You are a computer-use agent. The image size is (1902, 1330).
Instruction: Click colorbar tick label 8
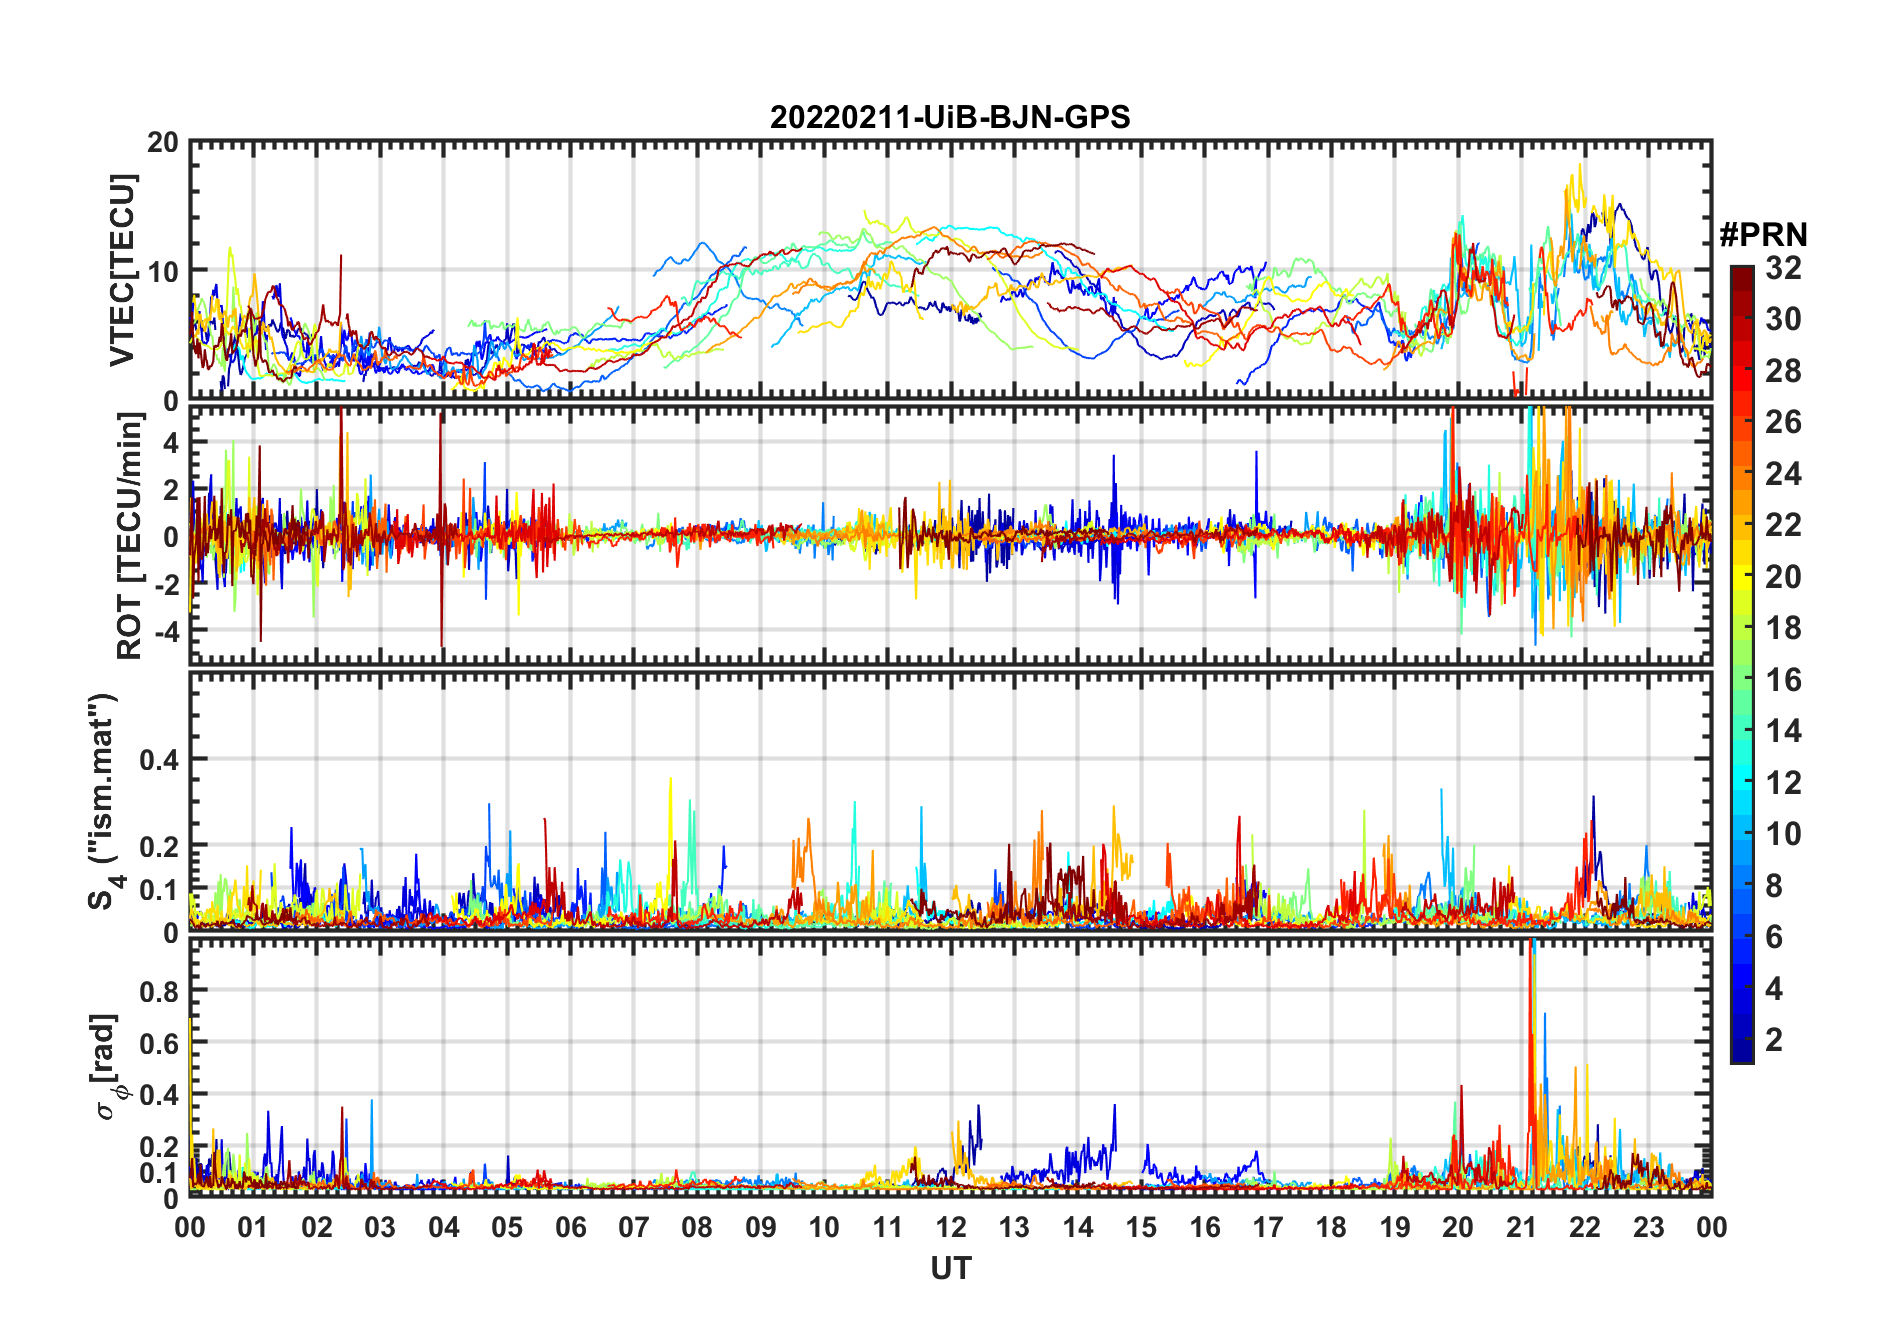tap(1774, 886)
